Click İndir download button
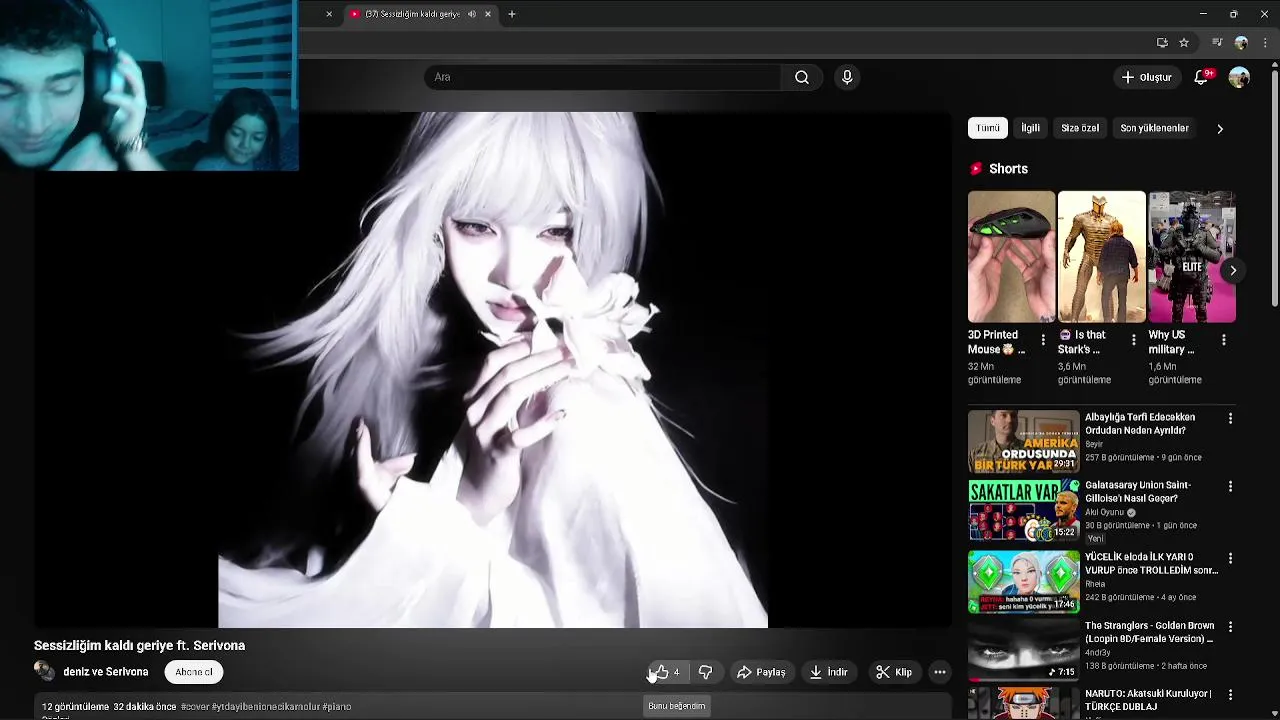Screen dimensions: 1280x720 coord(829,672)
